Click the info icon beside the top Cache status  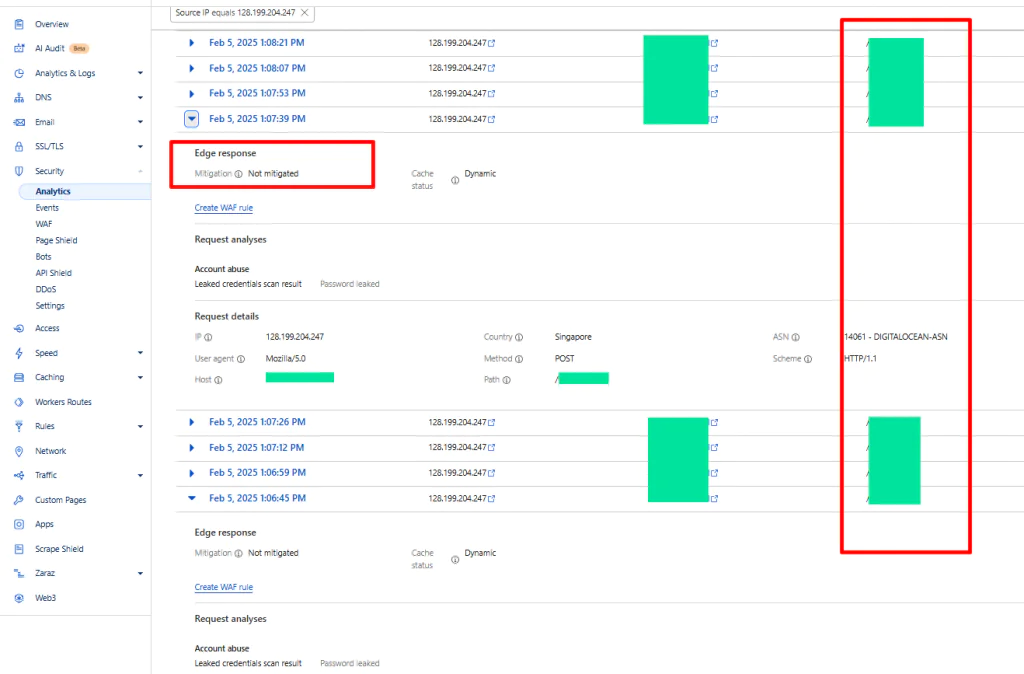(455, 180)
